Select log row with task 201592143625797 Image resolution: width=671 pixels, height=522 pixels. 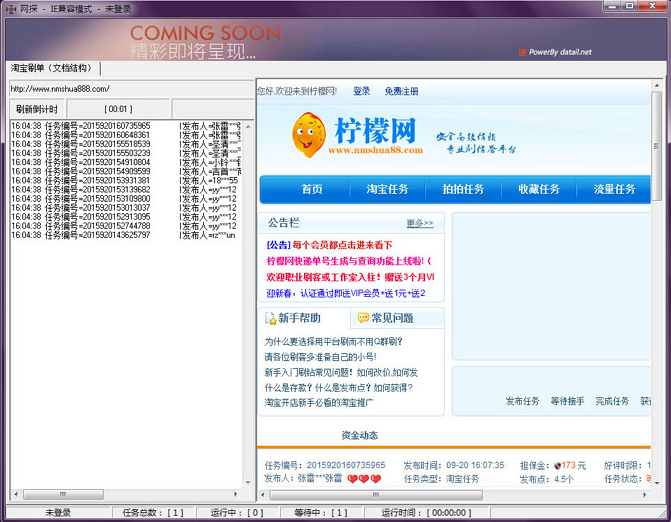pos(126,235)
